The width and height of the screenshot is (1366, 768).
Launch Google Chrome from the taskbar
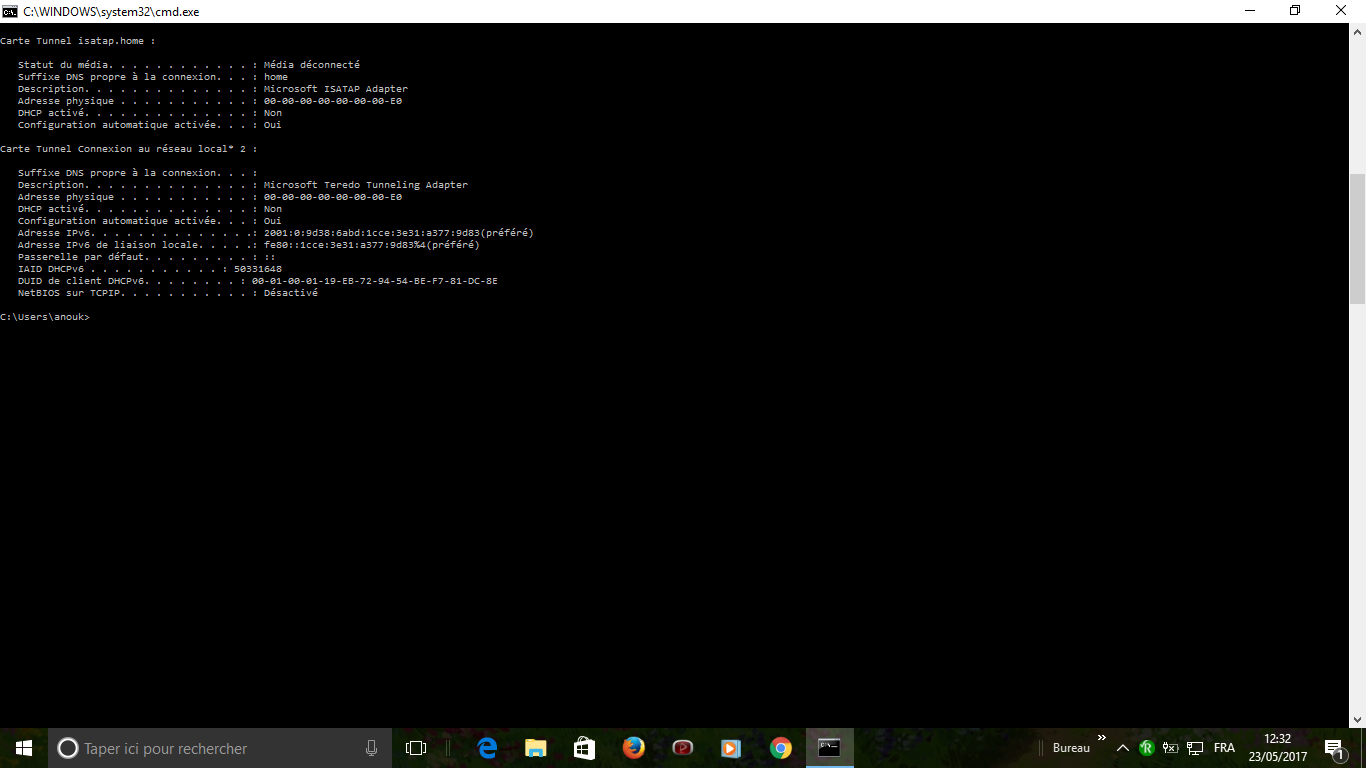coord(781,748)
